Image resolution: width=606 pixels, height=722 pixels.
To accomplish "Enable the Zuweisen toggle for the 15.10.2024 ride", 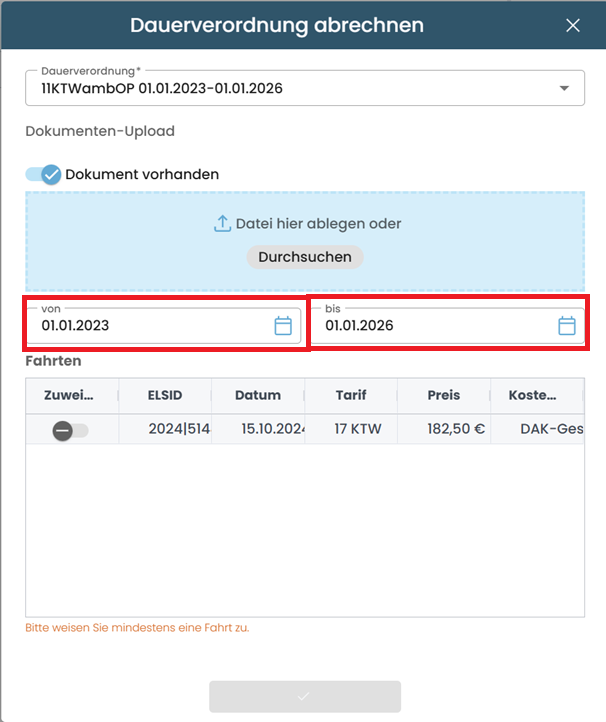I will 70,430.
